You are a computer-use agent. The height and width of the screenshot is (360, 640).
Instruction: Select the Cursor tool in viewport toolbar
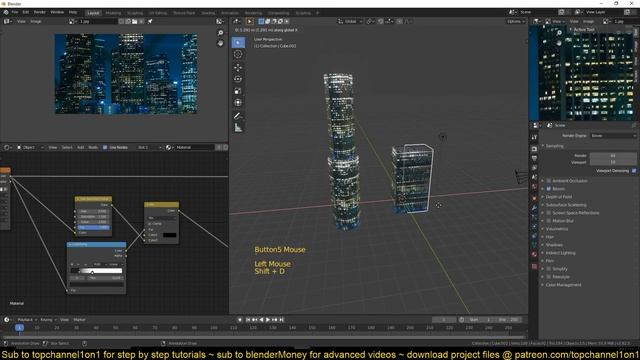pos(238,54)
